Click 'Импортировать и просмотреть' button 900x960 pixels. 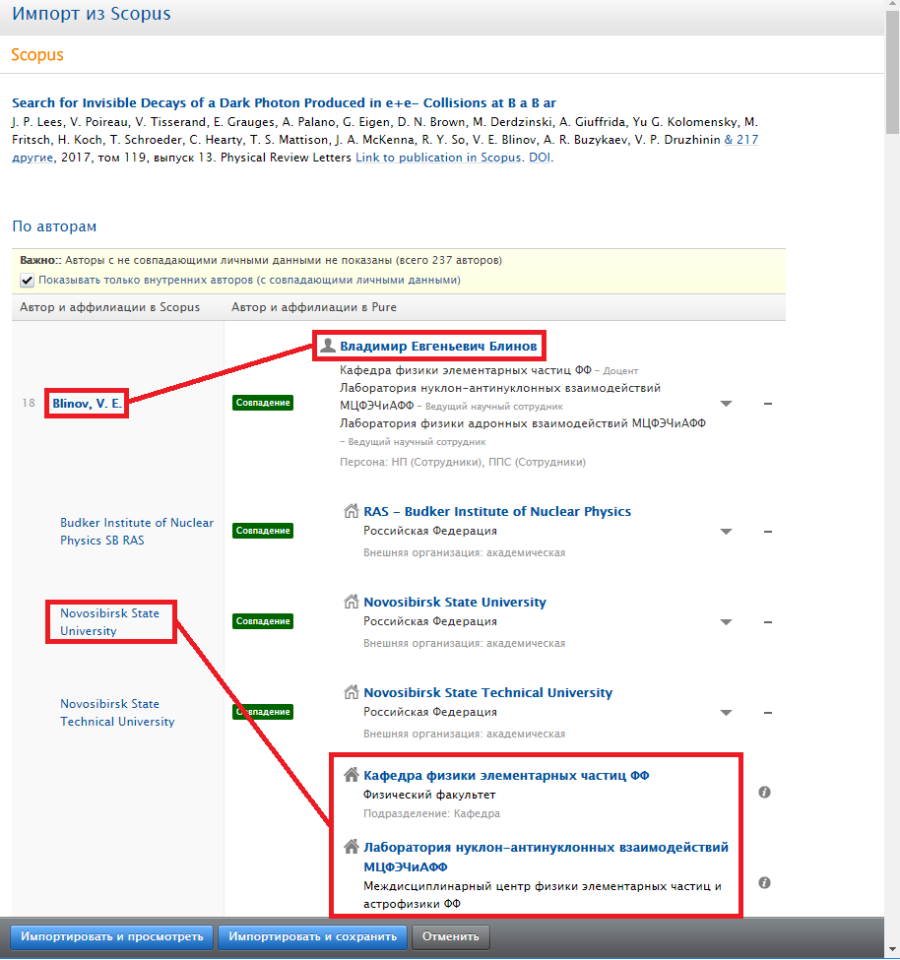point(112,937)
